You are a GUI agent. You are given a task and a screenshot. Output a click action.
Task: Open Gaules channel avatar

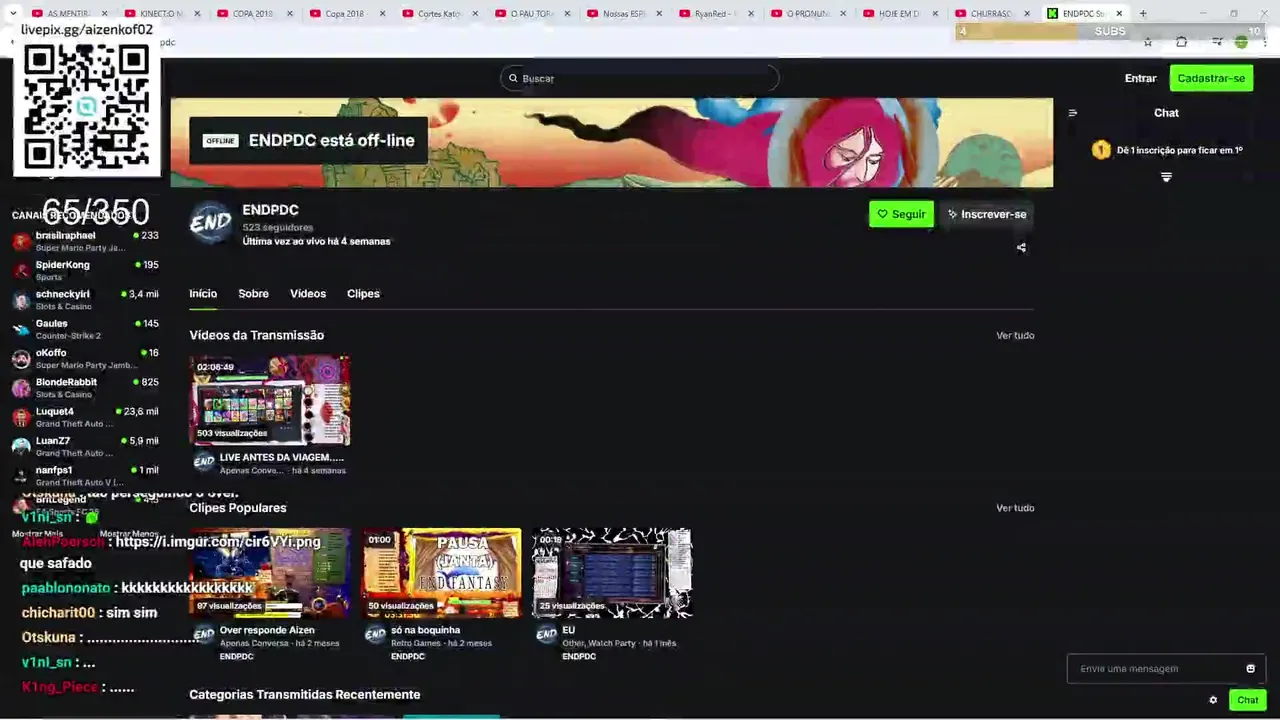21,329
